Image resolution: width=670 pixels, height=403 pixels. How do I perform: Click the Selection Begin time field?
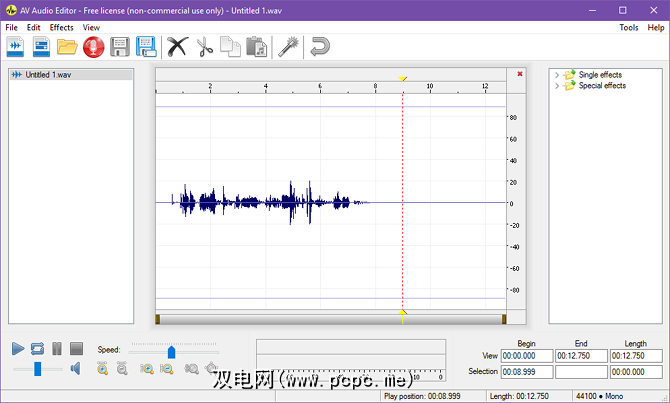click(524, 372)
